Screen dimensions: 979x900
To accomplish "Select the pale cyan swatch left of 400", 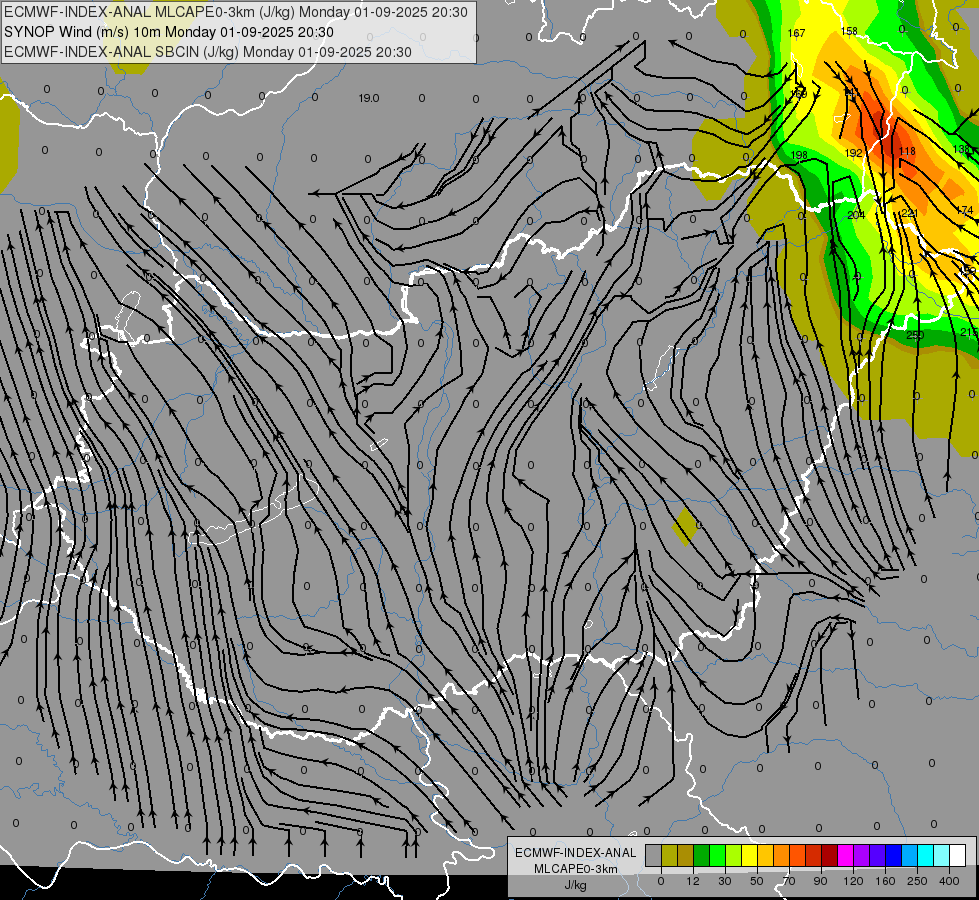I will [942, 855].
